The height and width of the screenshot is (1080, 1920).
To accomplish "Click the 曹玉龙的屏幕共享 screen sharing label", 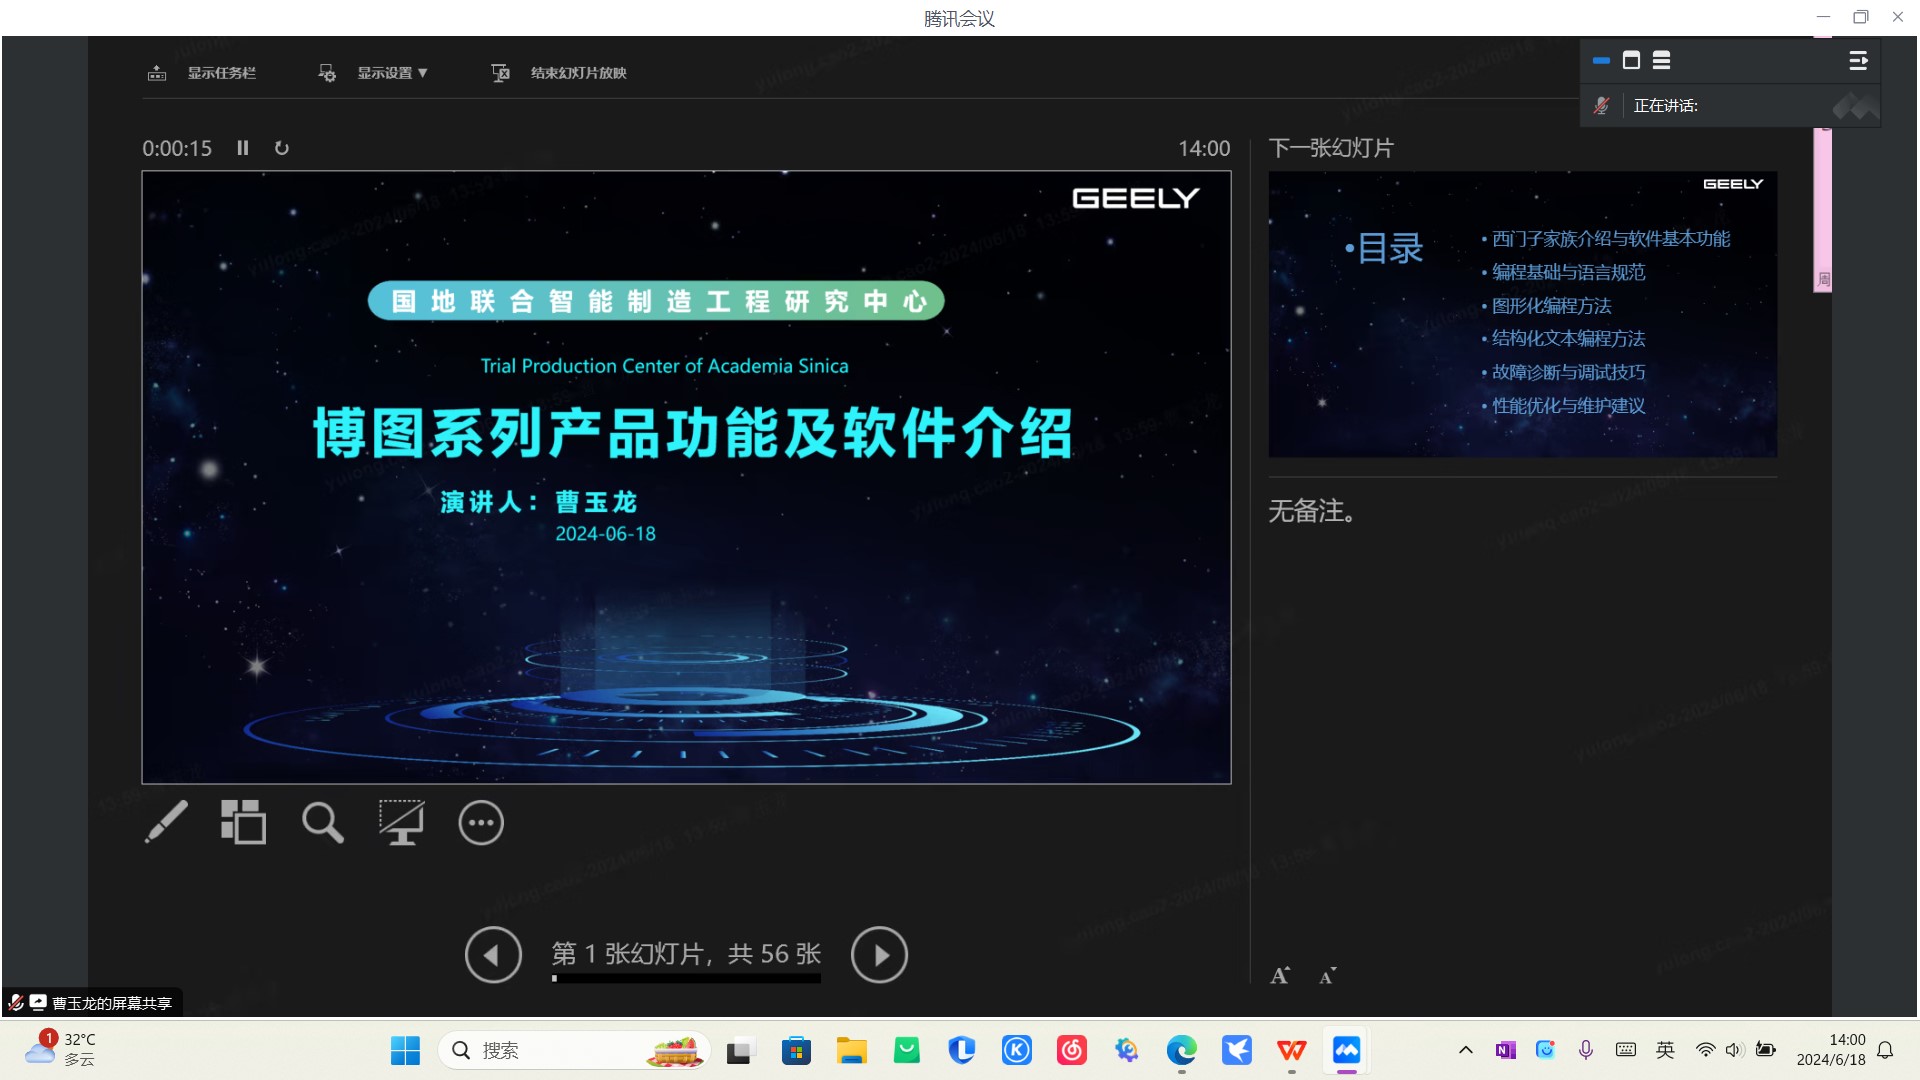I will (93, 1003).
